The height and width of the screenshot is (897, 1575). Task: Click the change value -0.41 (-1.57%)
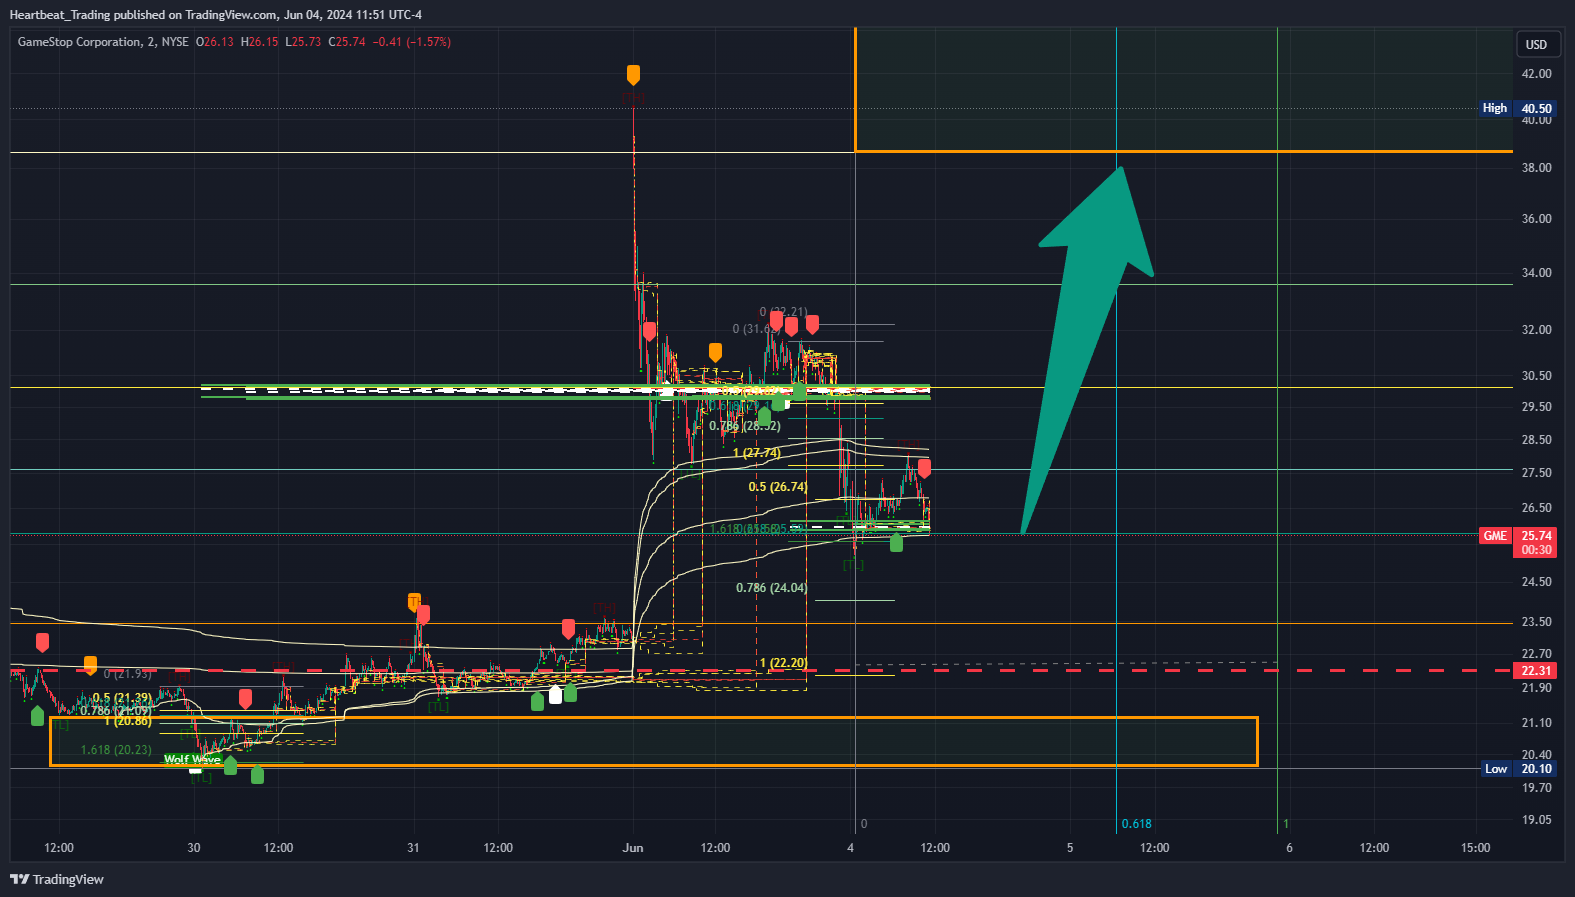point(412,42)
